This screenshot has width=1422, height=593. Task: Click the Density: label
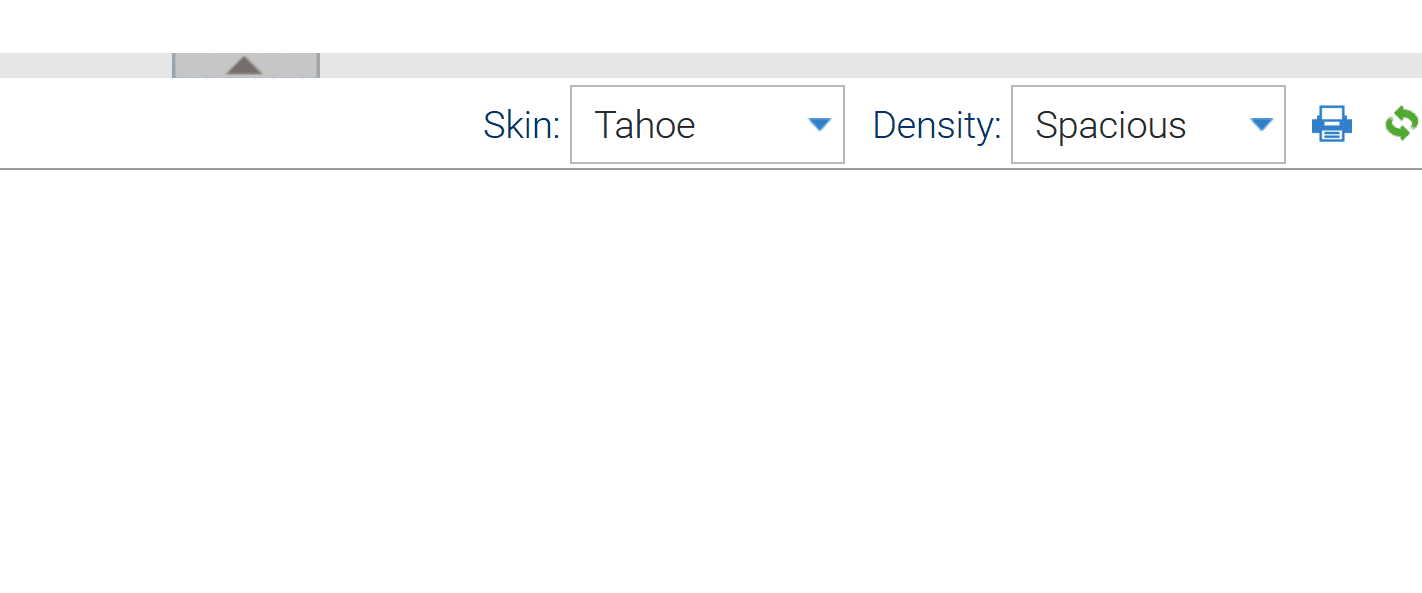click(937, 125)
